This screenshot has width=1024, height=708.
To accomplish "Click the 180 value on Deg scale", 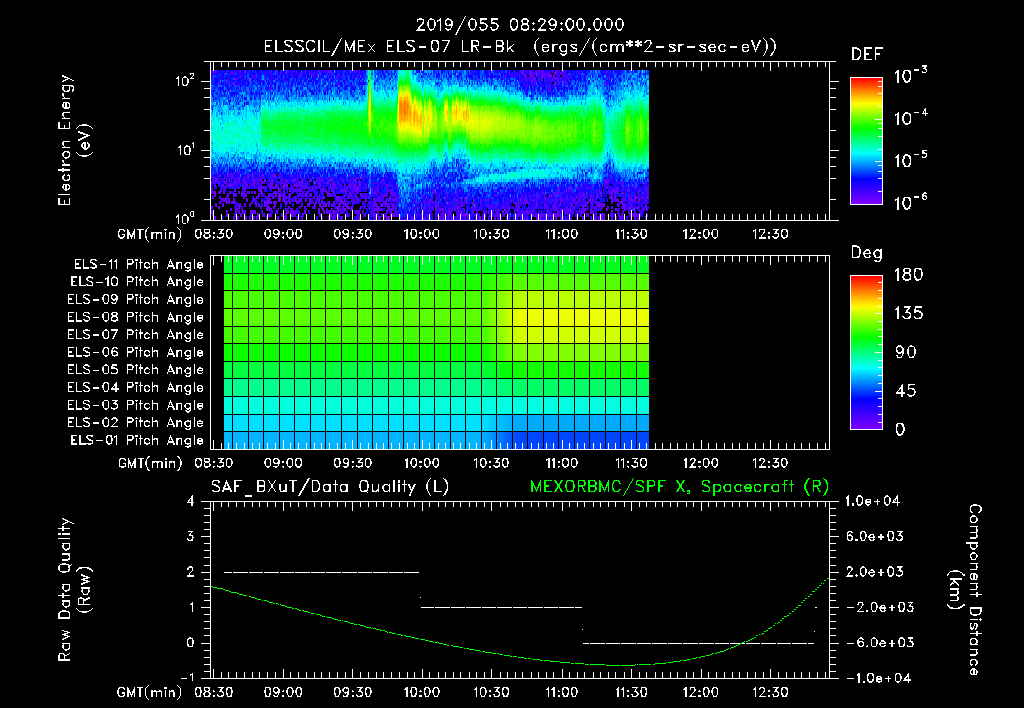I will (x=908, y=275).
